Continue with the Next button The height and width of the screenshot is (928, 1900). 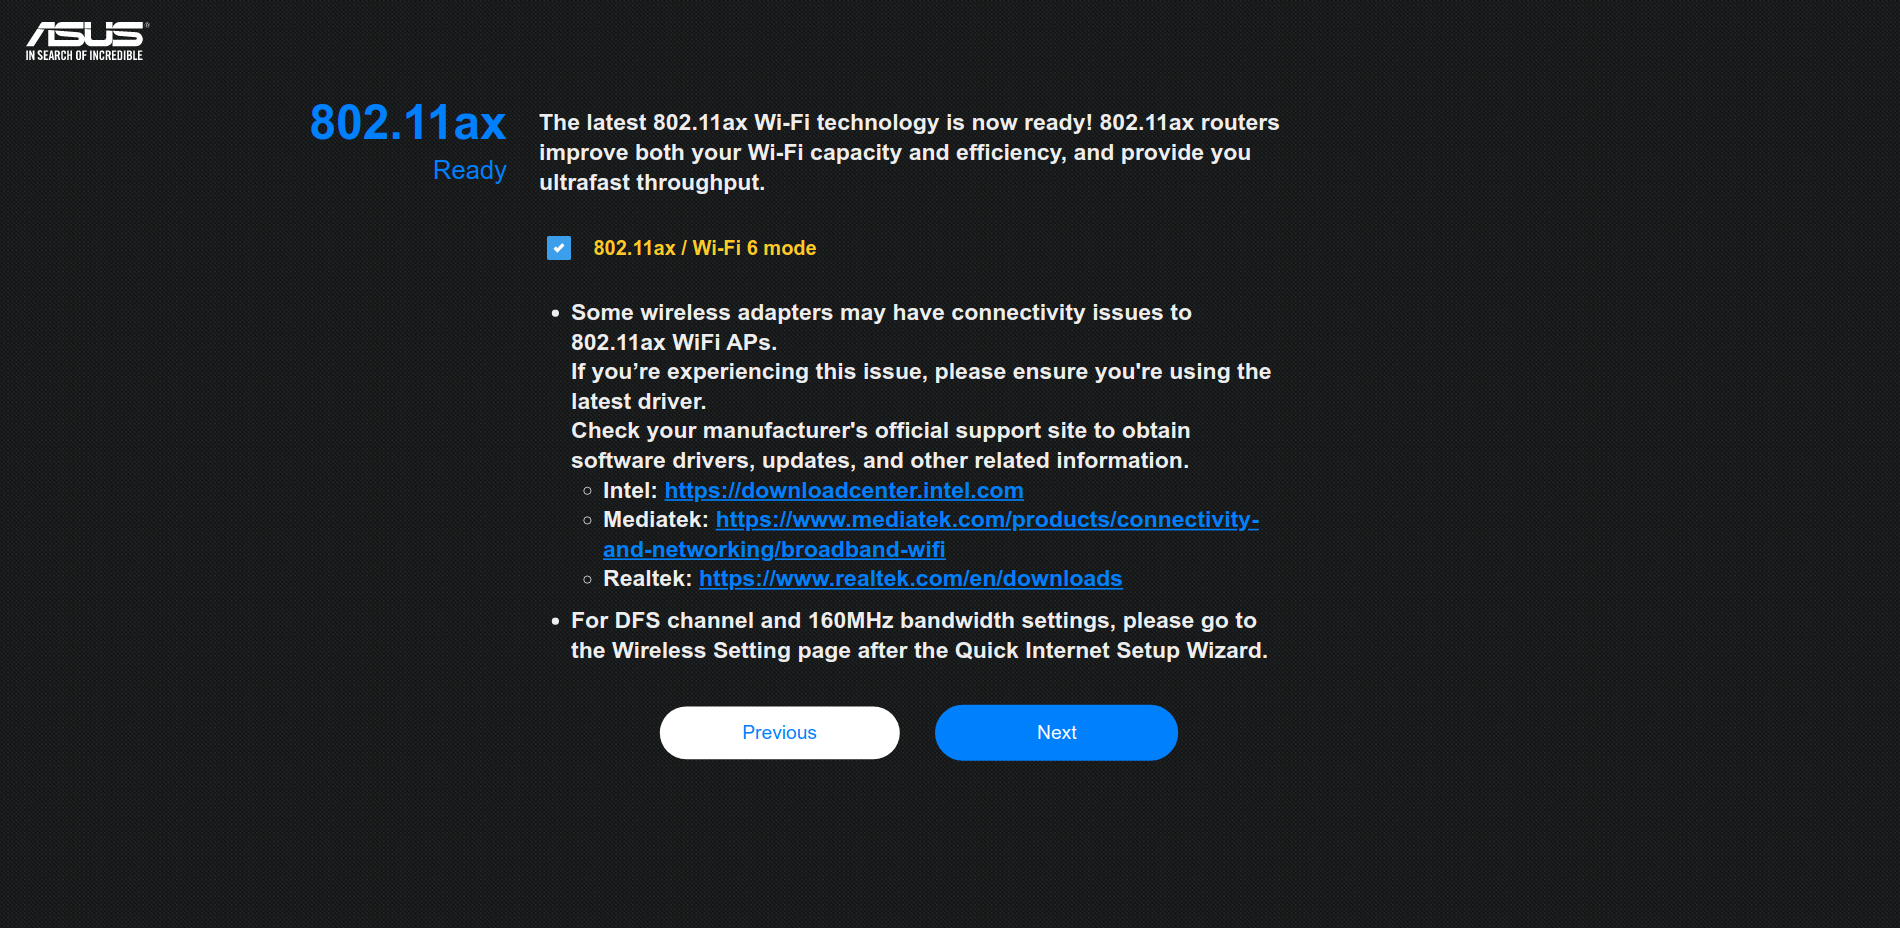1056,733
